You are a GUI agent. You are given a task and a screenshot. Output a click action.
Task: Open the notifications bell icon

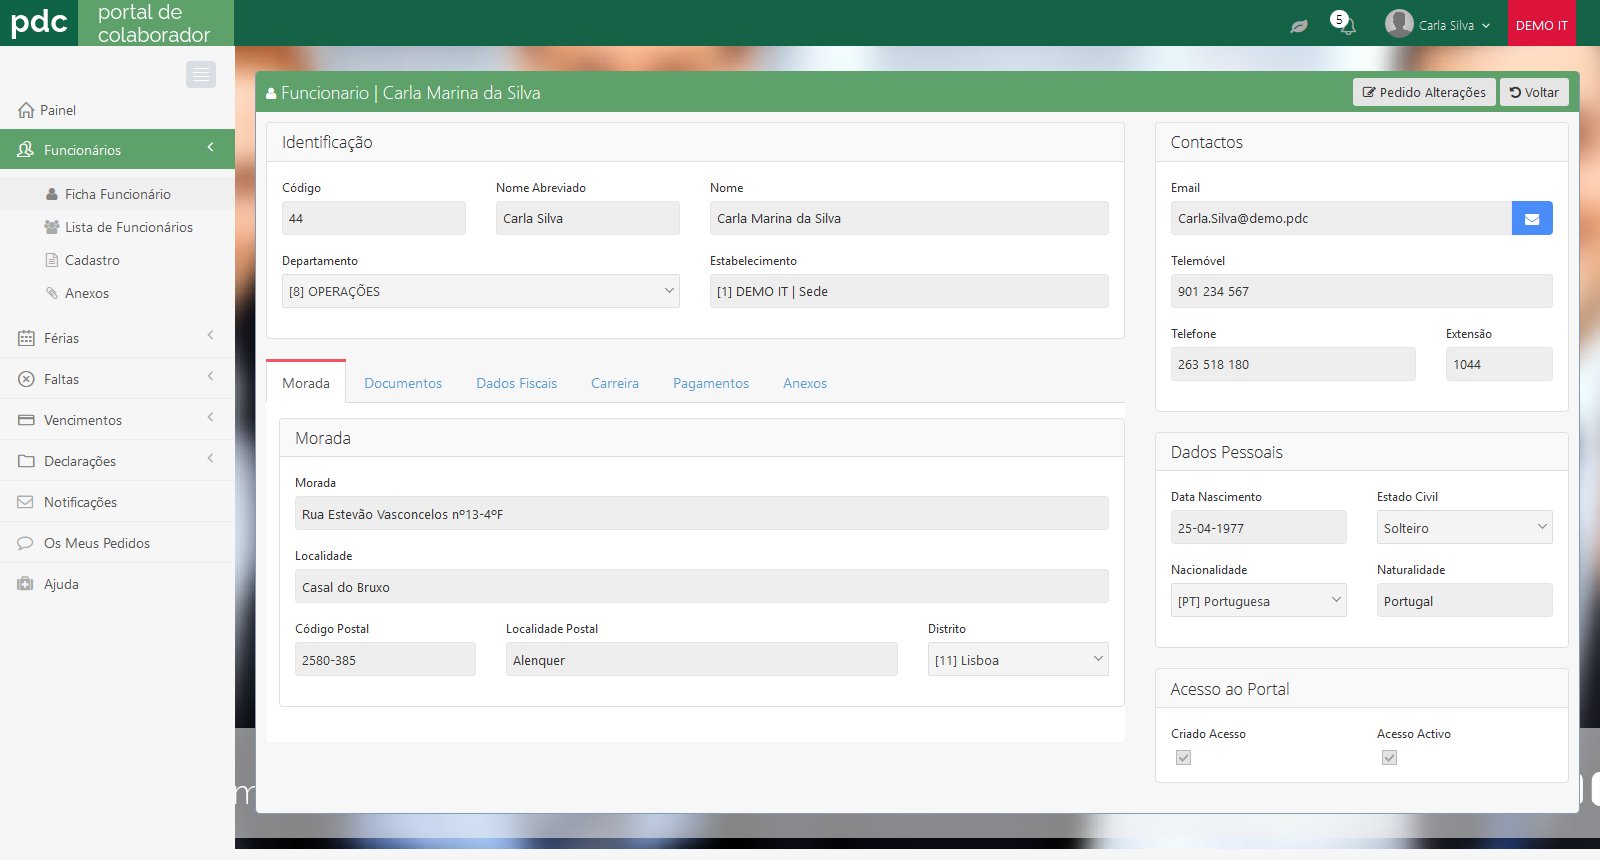tap(1343, 24)
